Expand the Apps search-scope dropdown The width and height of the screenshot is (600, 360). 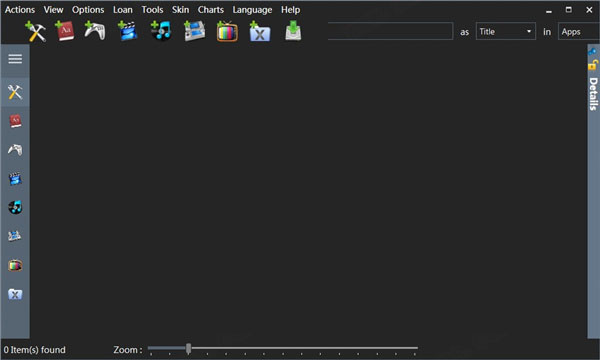(x=579, y=31)
